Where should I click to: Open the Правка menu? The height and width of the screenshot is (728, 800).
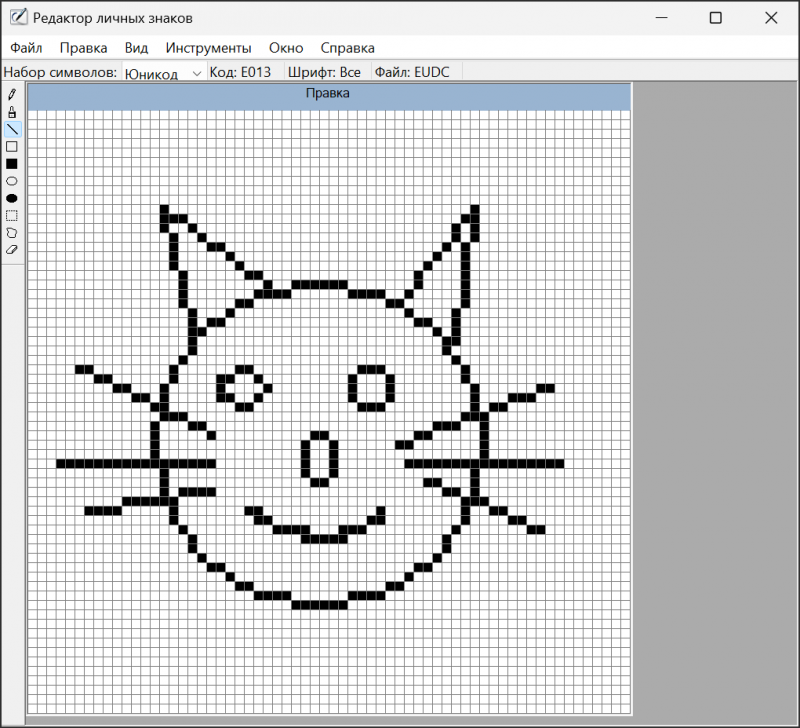(83, 48)
